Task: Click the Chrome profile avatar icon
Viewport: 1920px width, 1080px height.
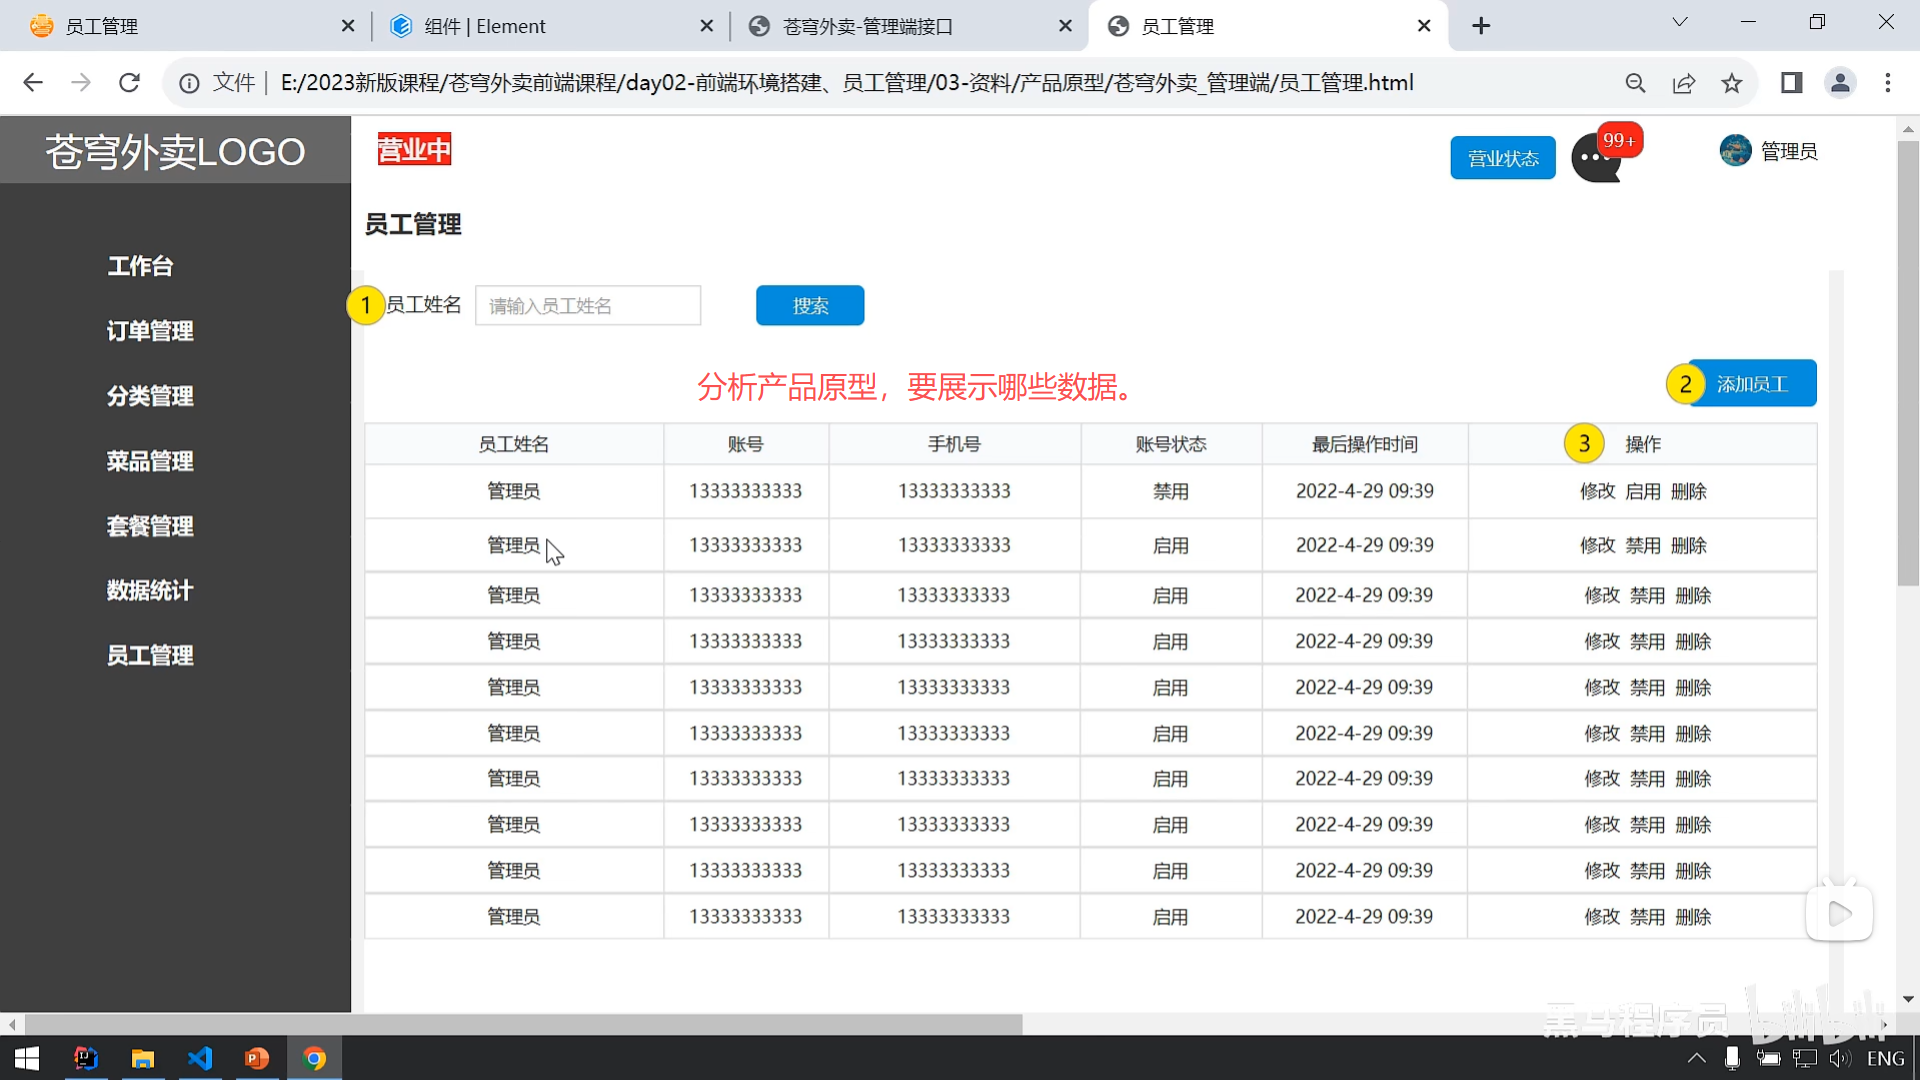Action: click(x=1839, y=83)
